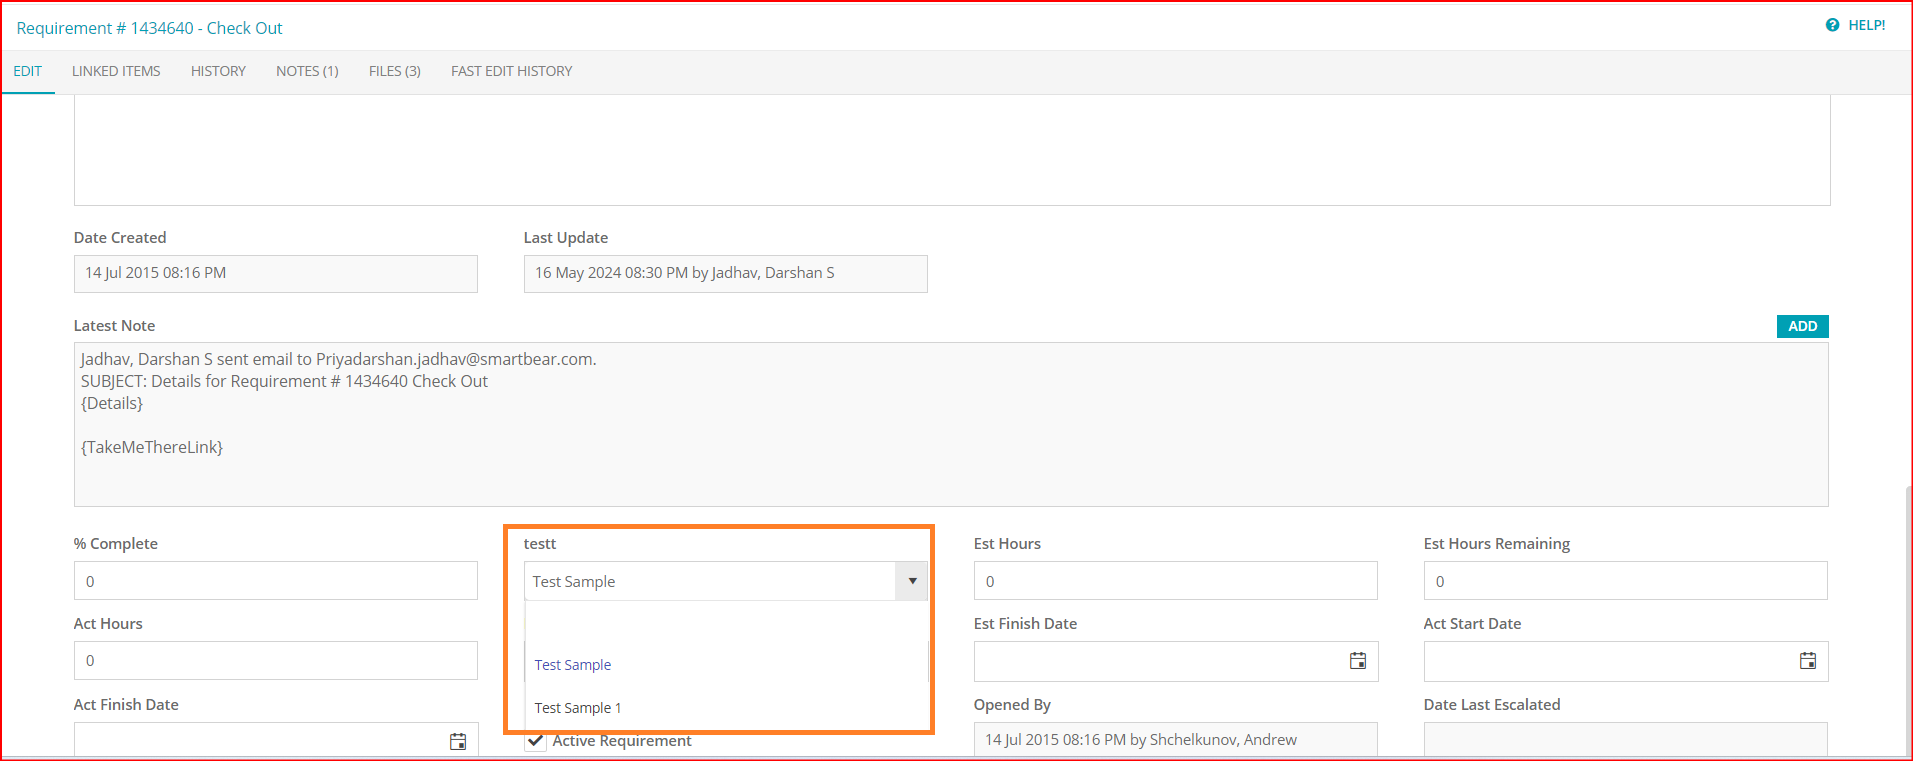The width and height of the screenshot is (1913, 761).
Task: Collapse the testt dropdown using its arrow
Action: (x=911, y=581)
